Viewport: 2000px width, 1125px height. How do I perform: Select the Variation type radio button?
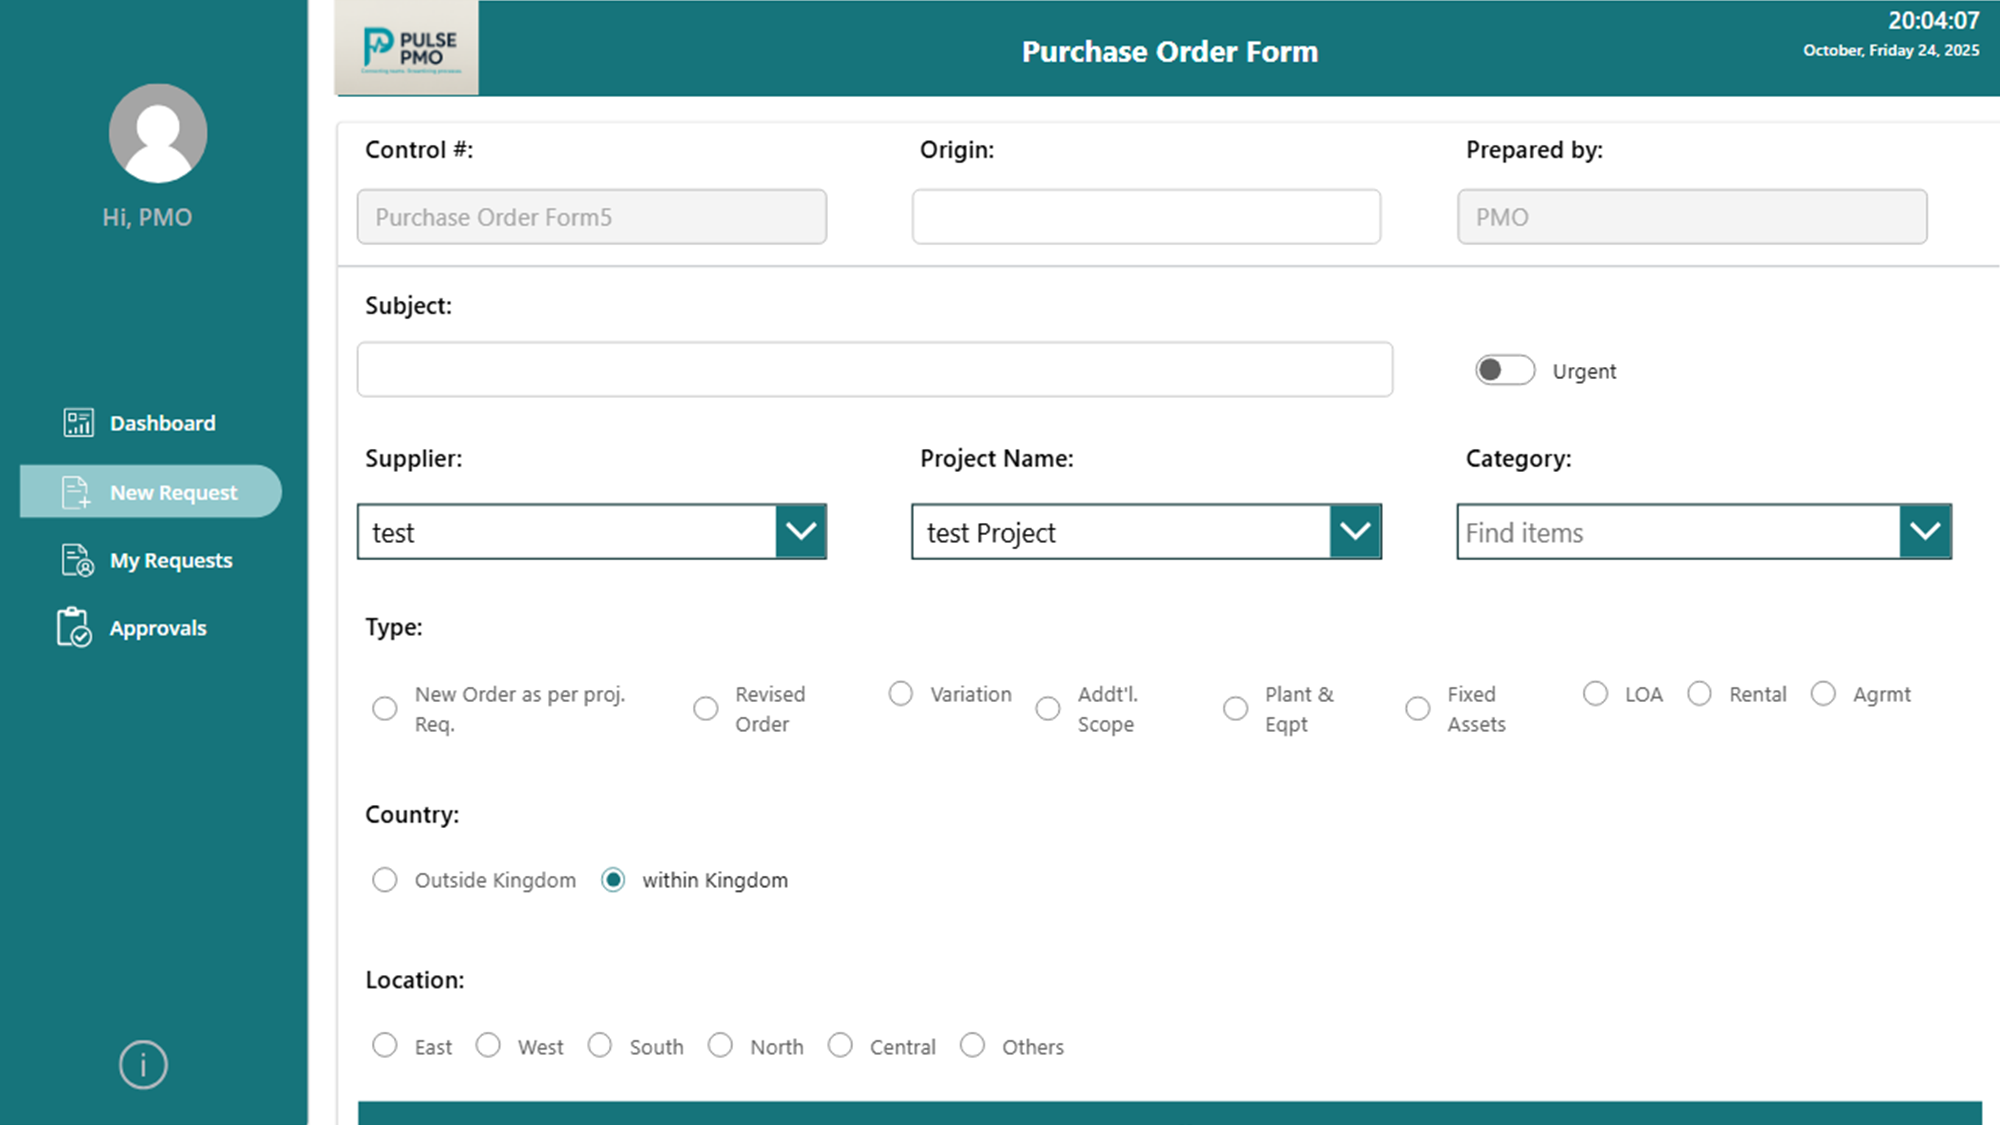coord(901,694)
